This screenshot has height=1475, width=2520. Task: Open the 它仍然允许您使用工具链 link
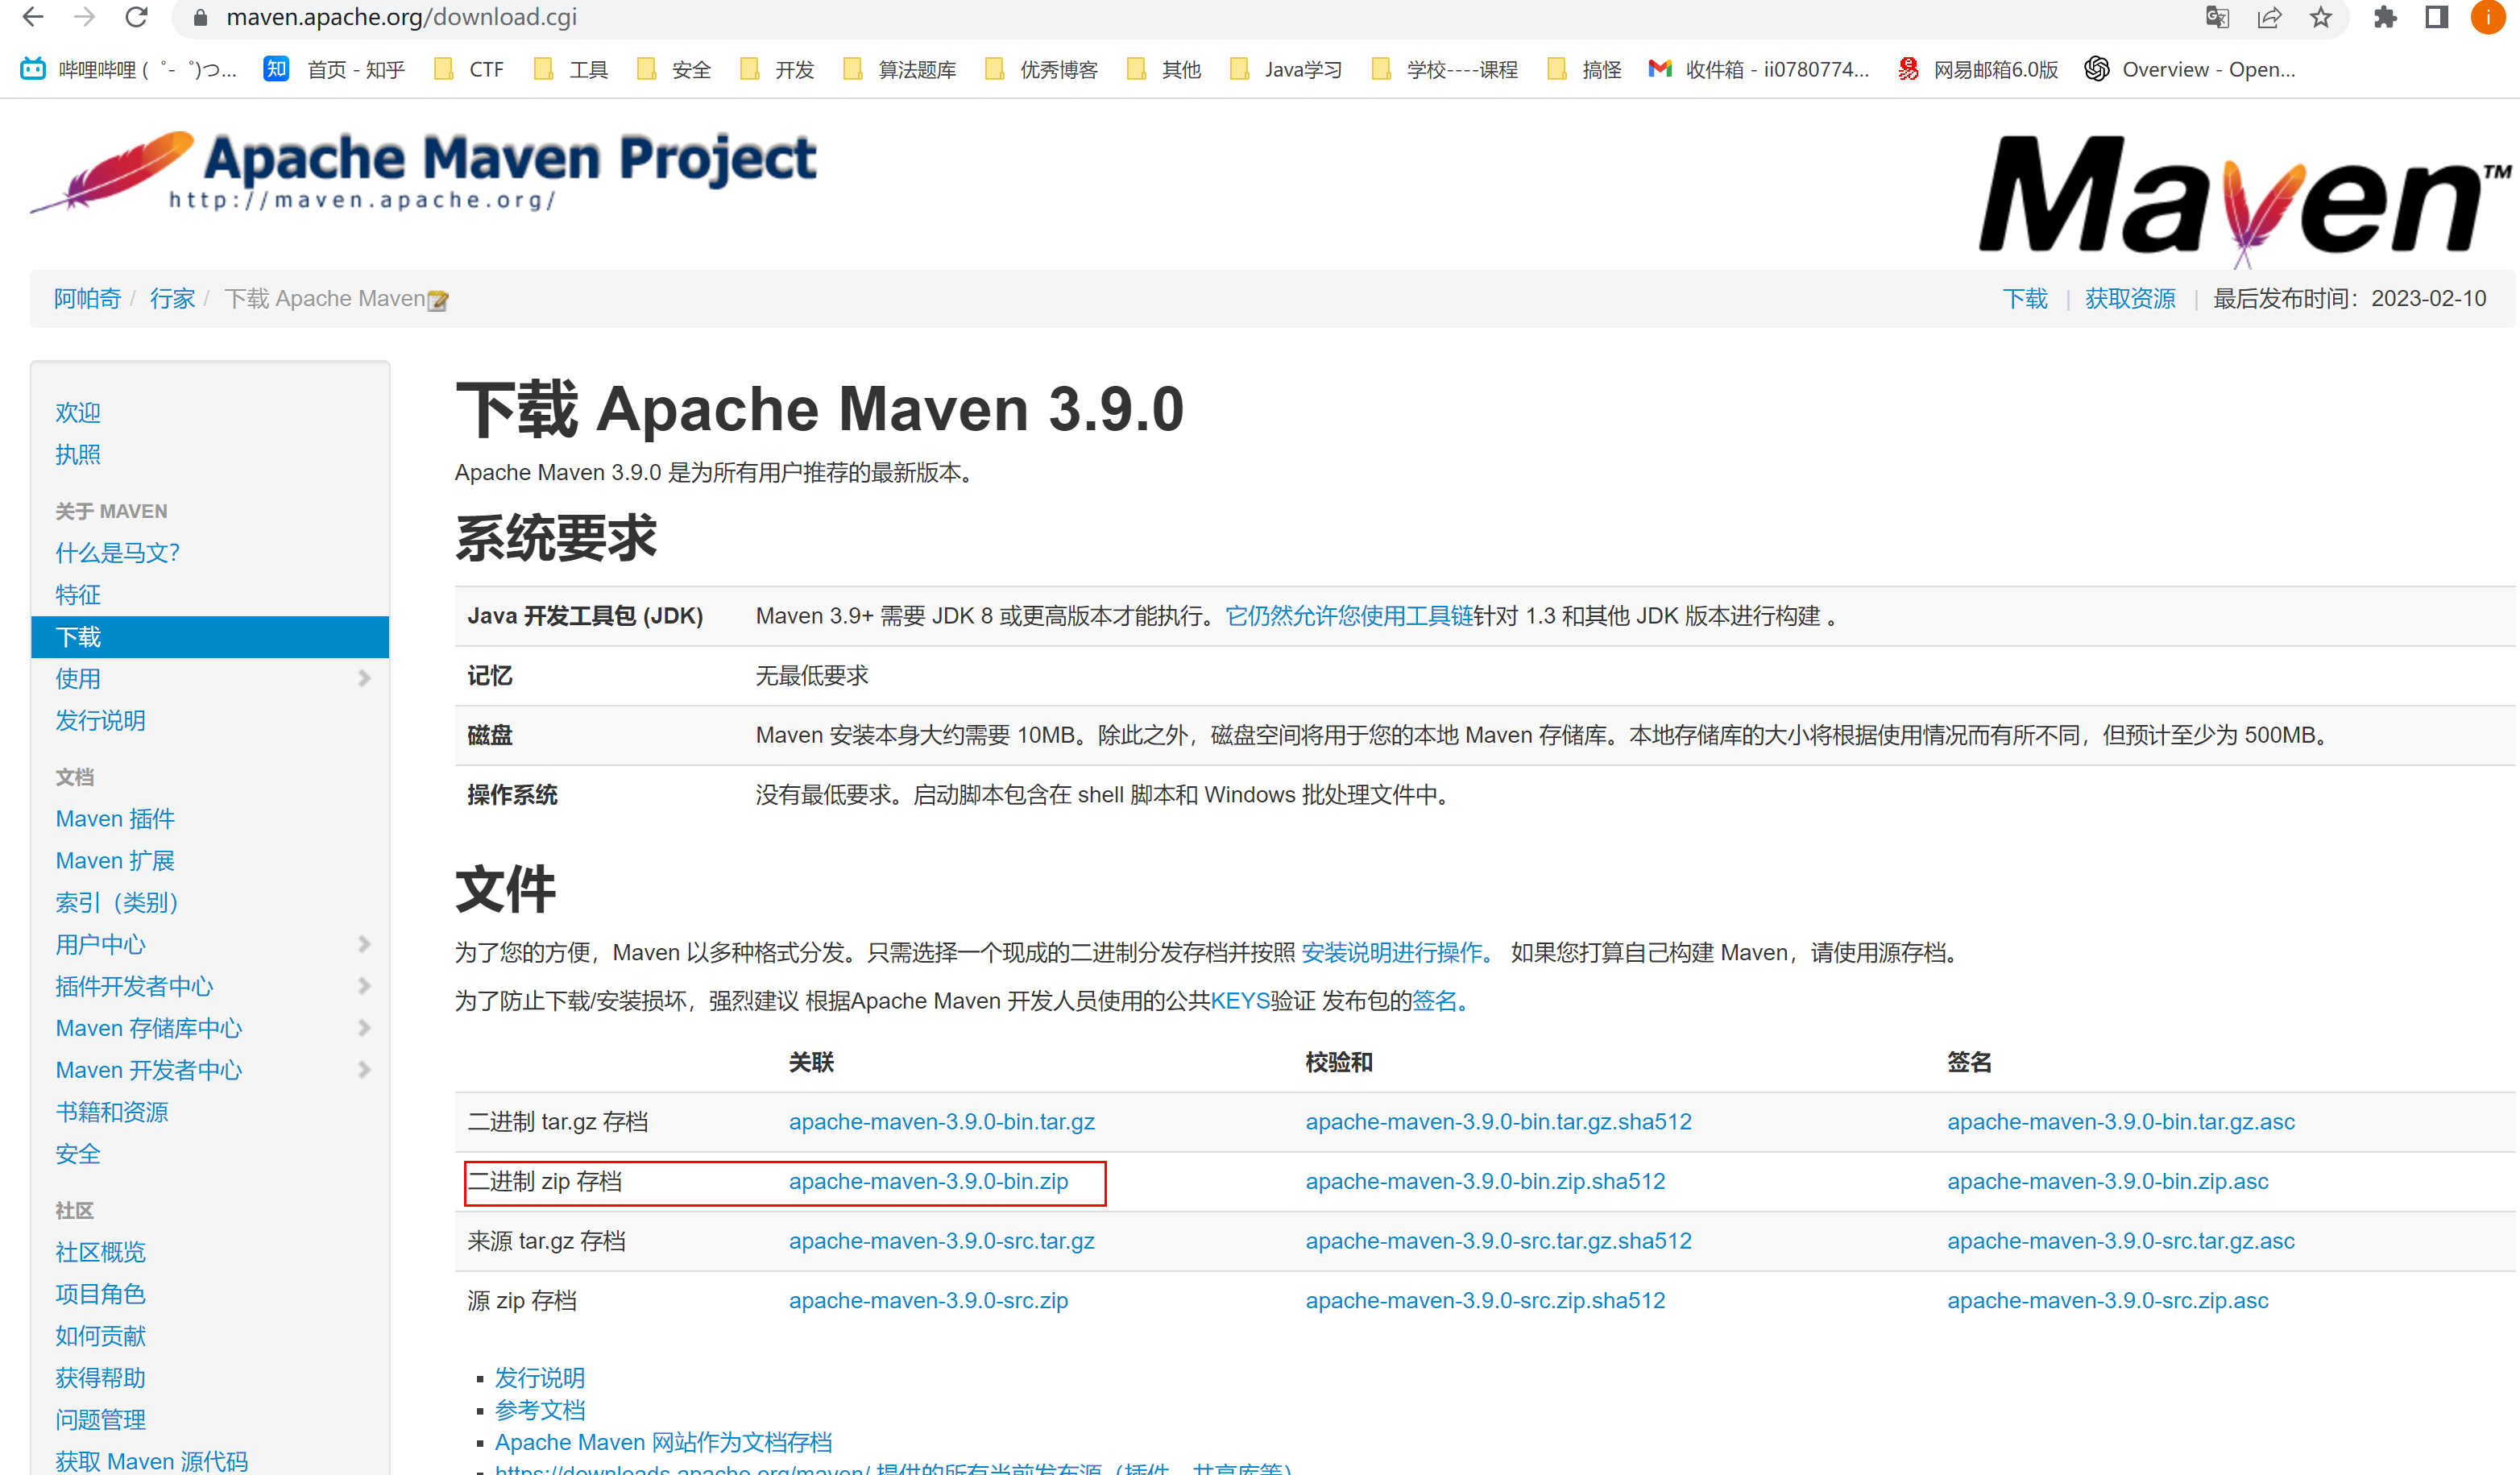pos(1349,615)
